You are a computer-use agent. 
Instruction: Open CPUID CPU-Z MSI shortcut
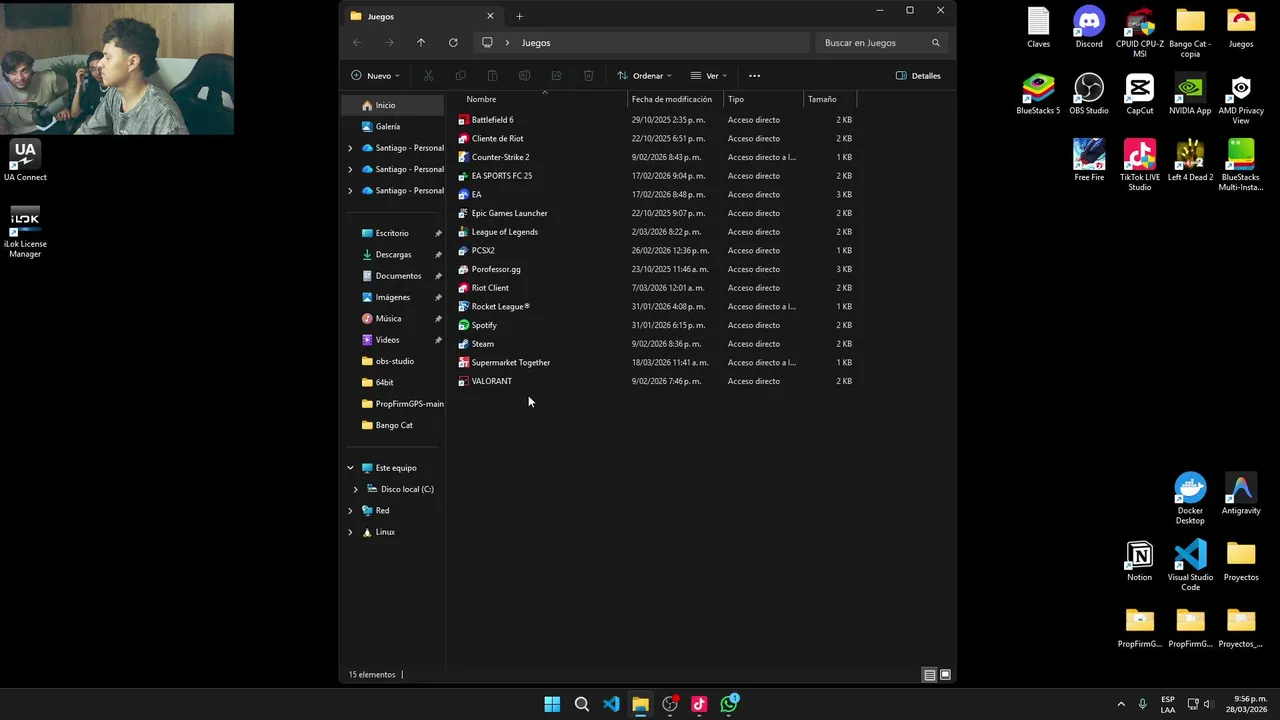1139,32
